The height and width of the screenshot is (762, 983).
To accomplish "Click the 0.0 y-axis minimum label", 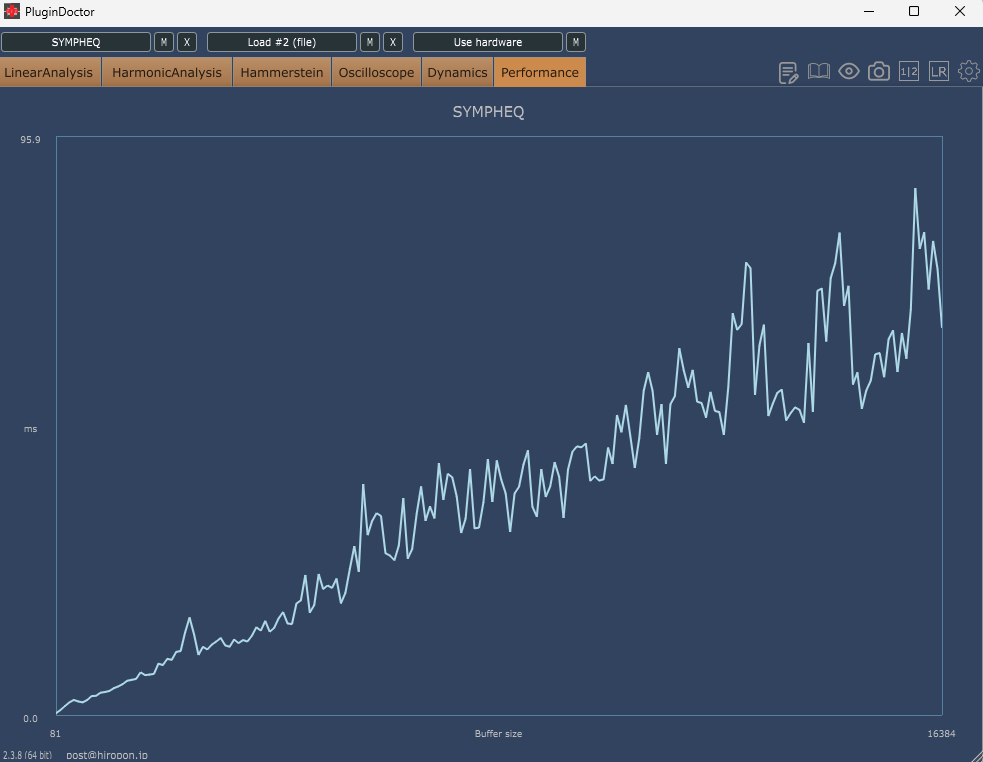I will point(30,719).
